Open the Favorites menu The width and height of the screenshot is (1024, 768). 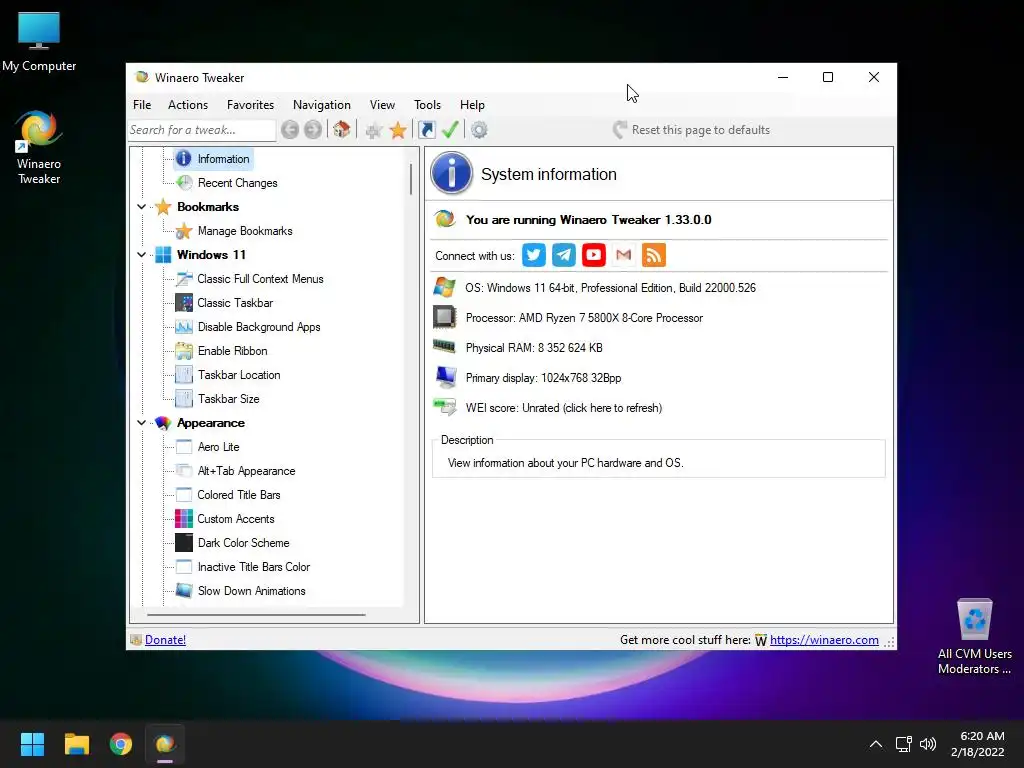pos(250,104)
